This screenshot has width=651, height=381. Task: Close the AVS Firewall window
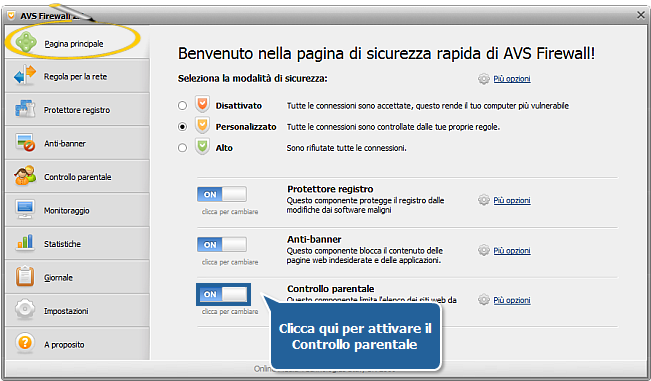click(641, 15)
